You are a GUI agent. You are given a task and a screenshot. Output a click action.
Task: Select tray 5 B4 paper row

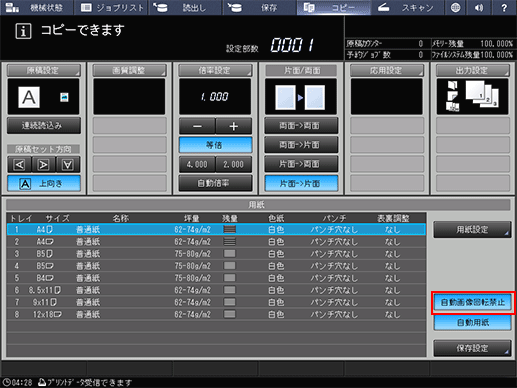click(216, 278)
